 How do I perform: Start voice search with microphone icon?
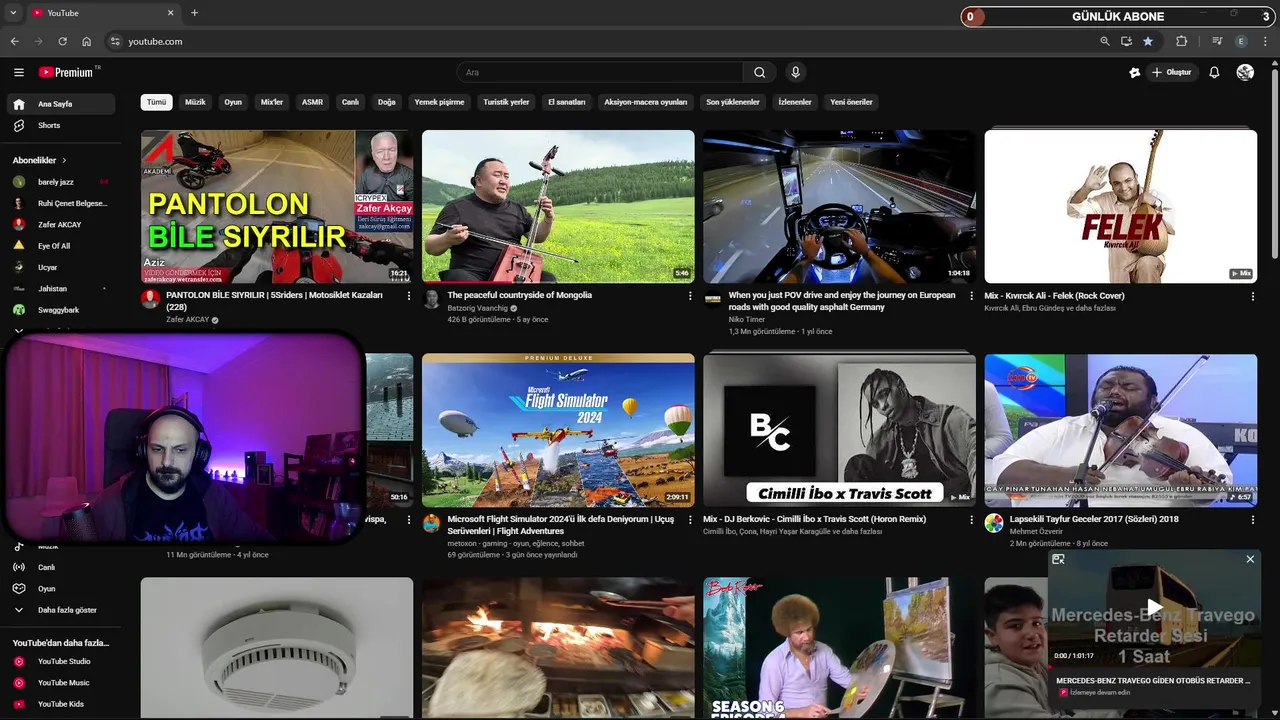(795, 72)
